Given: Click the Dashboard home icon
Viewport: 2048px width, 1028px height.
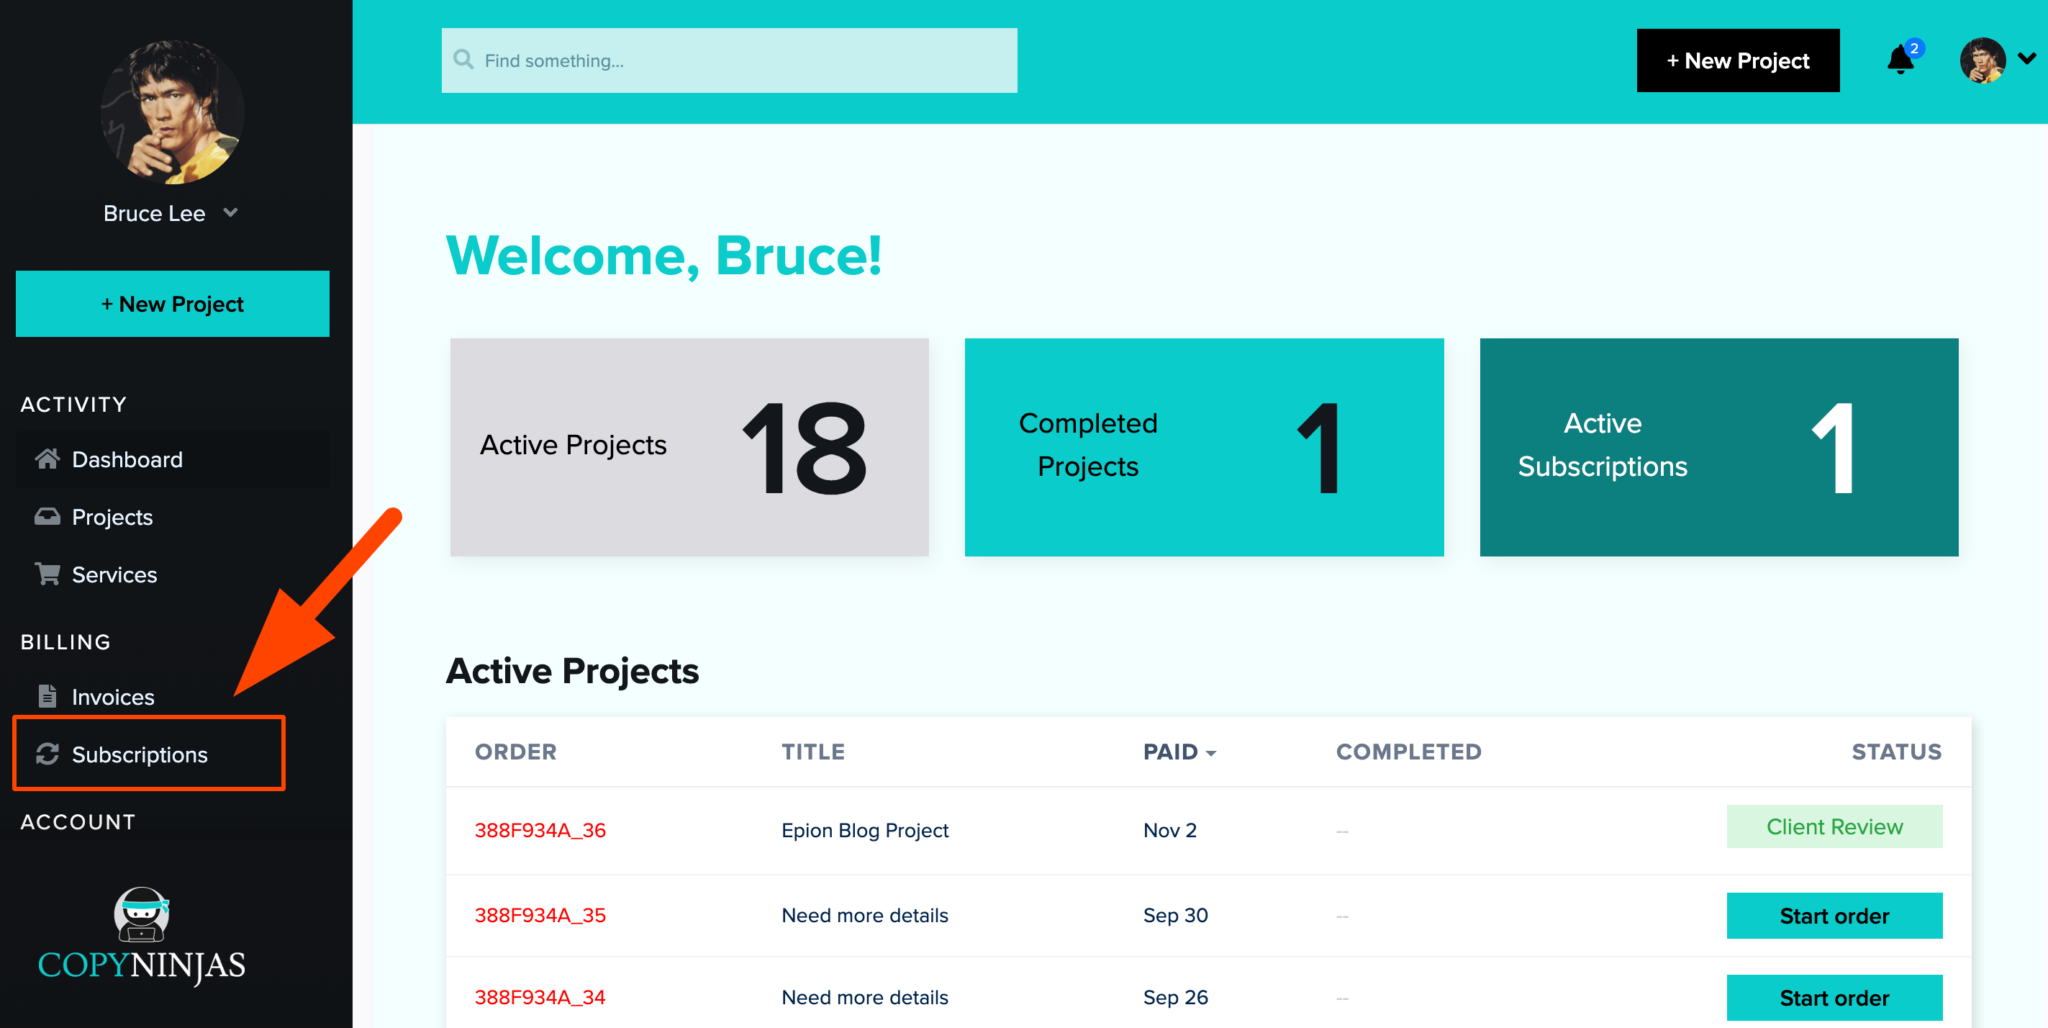Looking at the screenshot, I should click(47, 459).
